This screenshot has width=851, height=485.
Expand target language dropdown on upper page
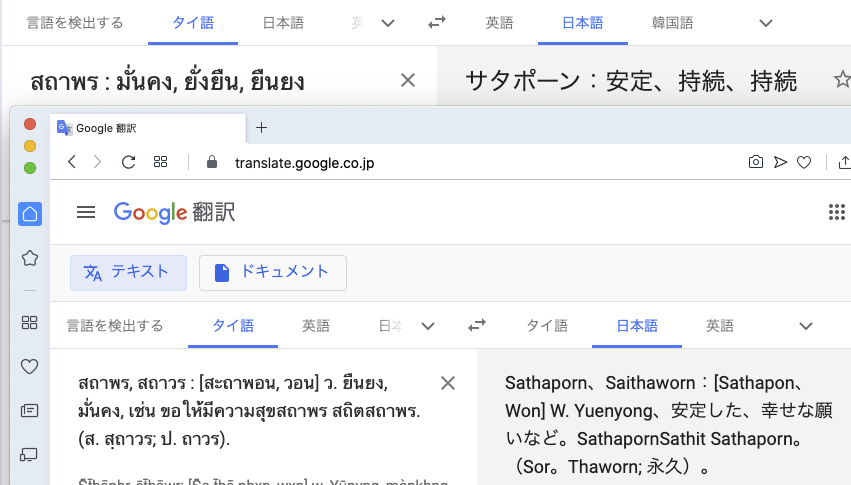click(766, 22)
